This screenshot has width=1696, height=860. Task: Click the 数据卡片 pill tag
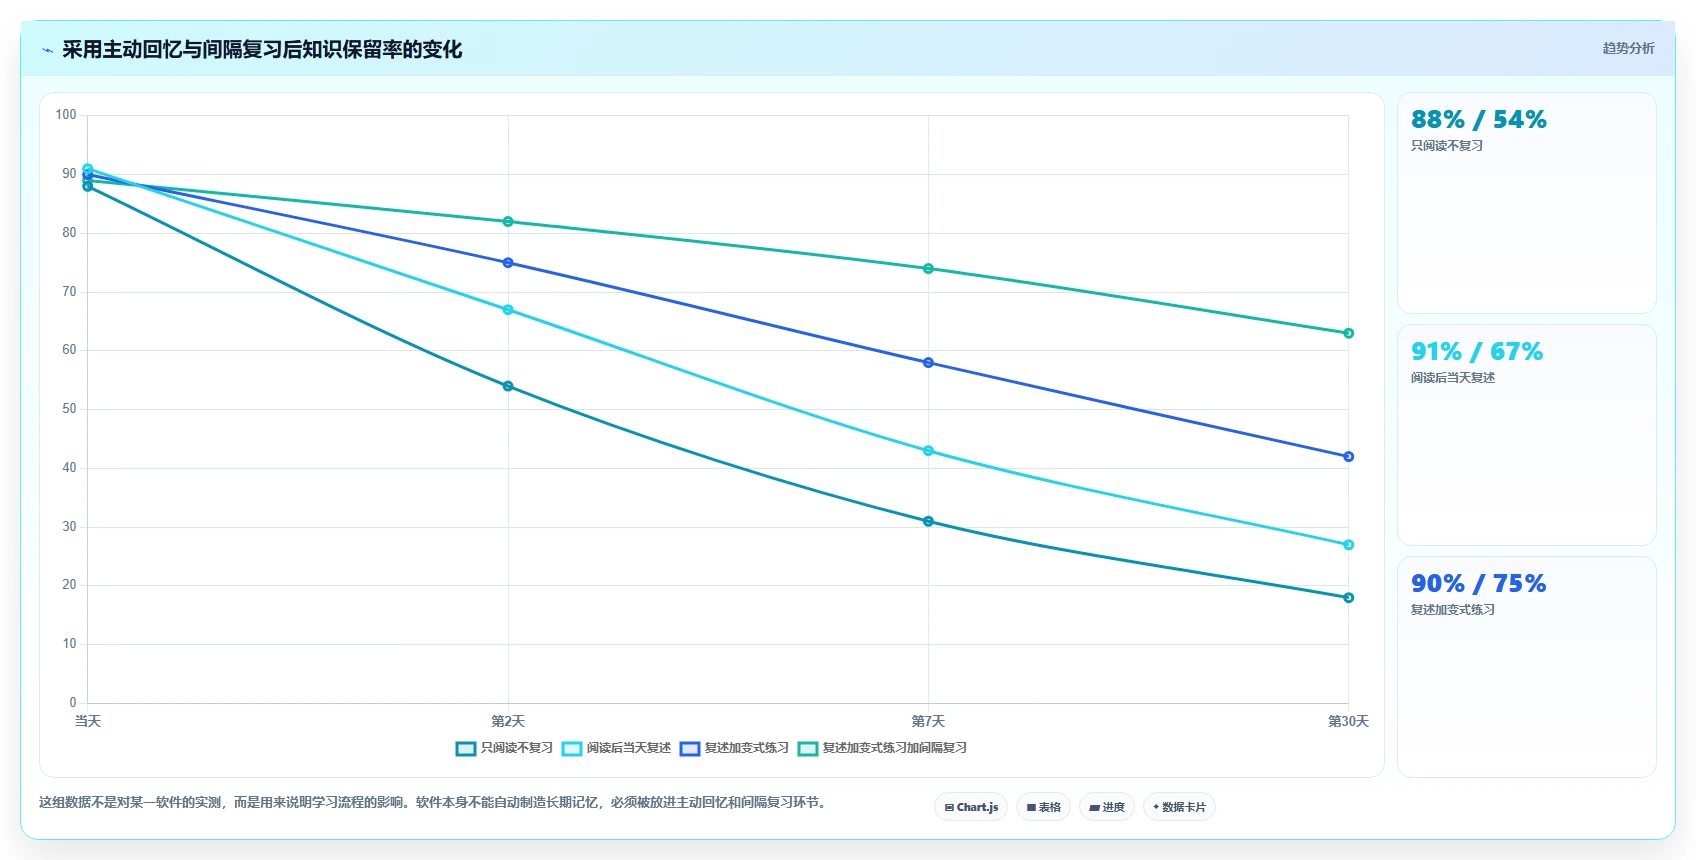pos(1179,807)
